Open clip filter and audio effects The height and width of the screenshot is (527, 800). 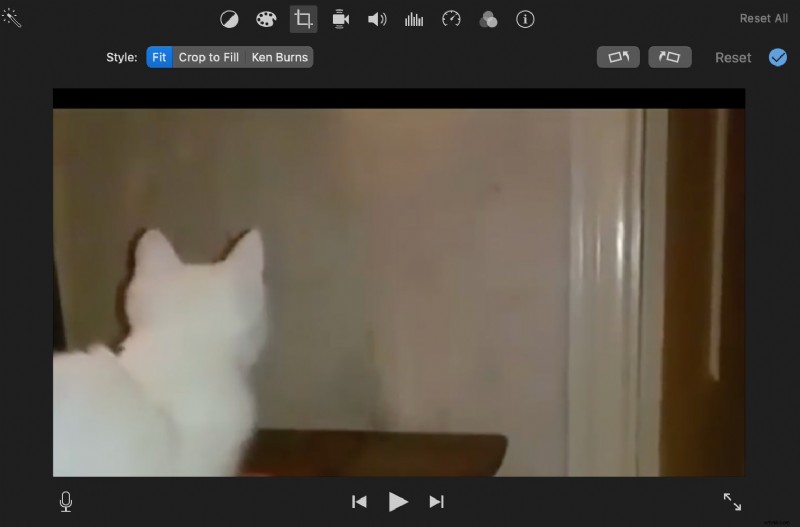(488, 19)
